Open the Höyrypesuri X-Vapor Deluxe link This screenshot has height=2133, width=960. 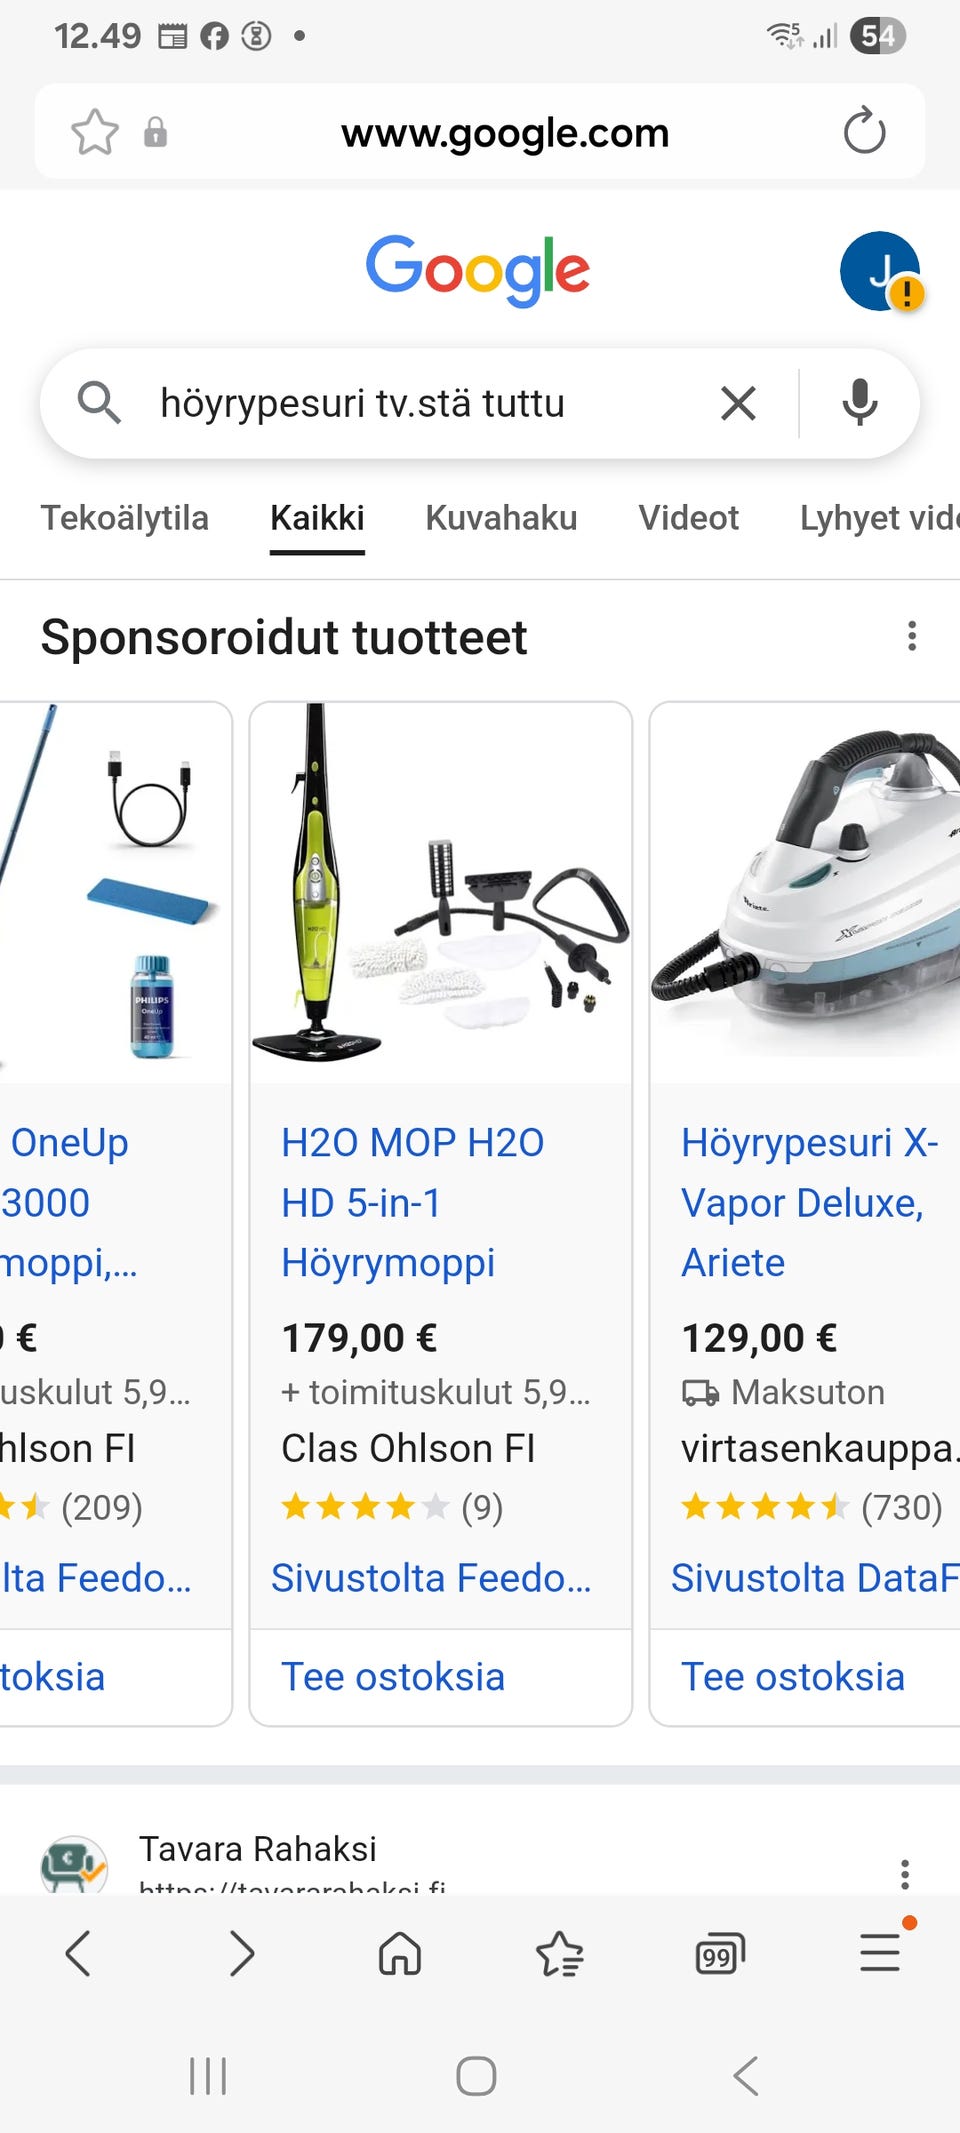(810, 1202)
